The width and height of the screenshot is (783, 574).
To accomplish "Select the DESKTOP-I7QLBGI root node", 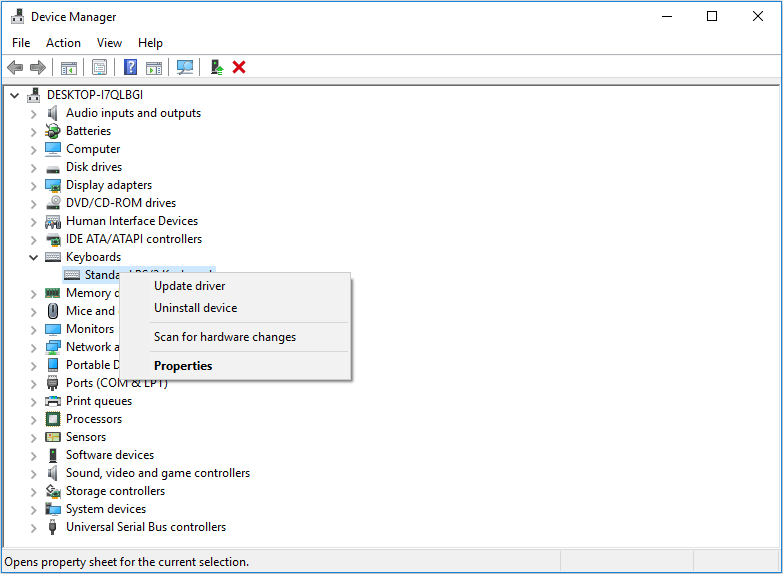I will coord(95,95).
